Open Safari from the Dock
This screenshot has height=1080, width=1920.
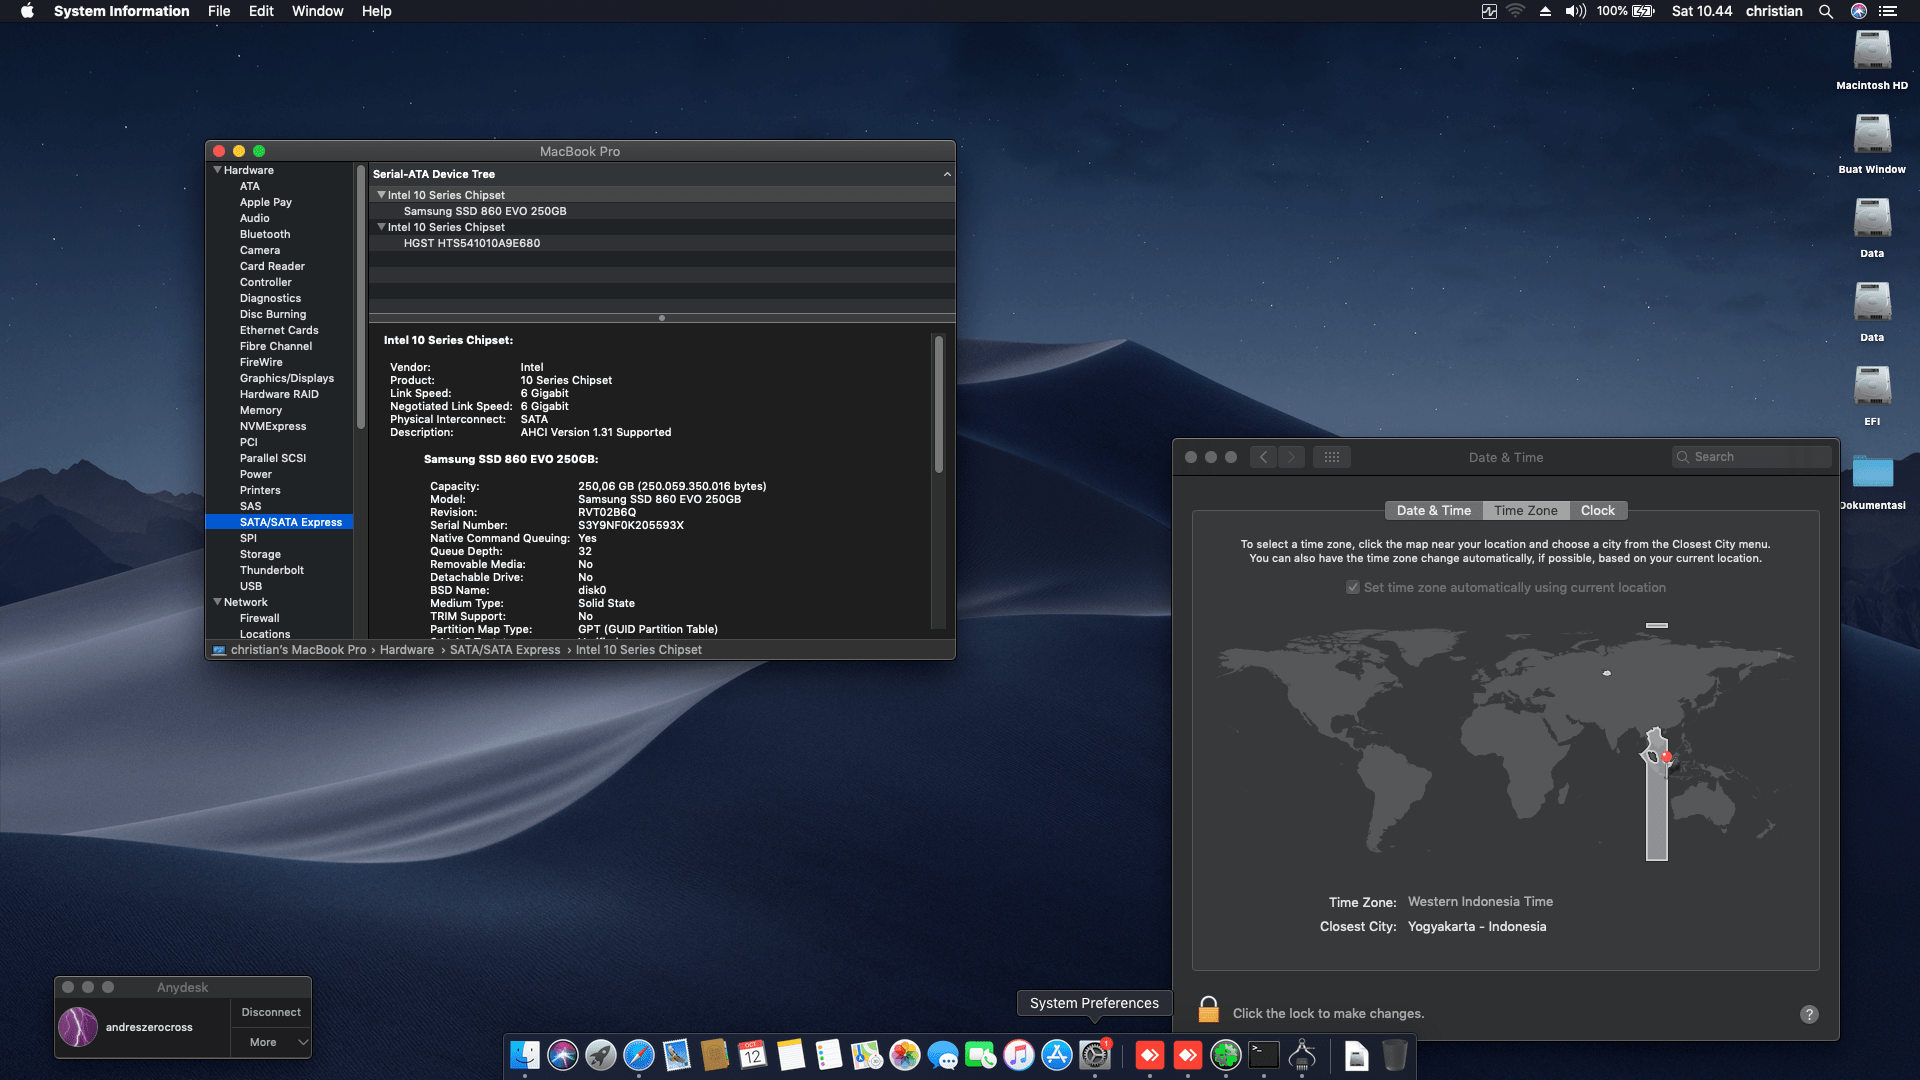(639, 1057)
